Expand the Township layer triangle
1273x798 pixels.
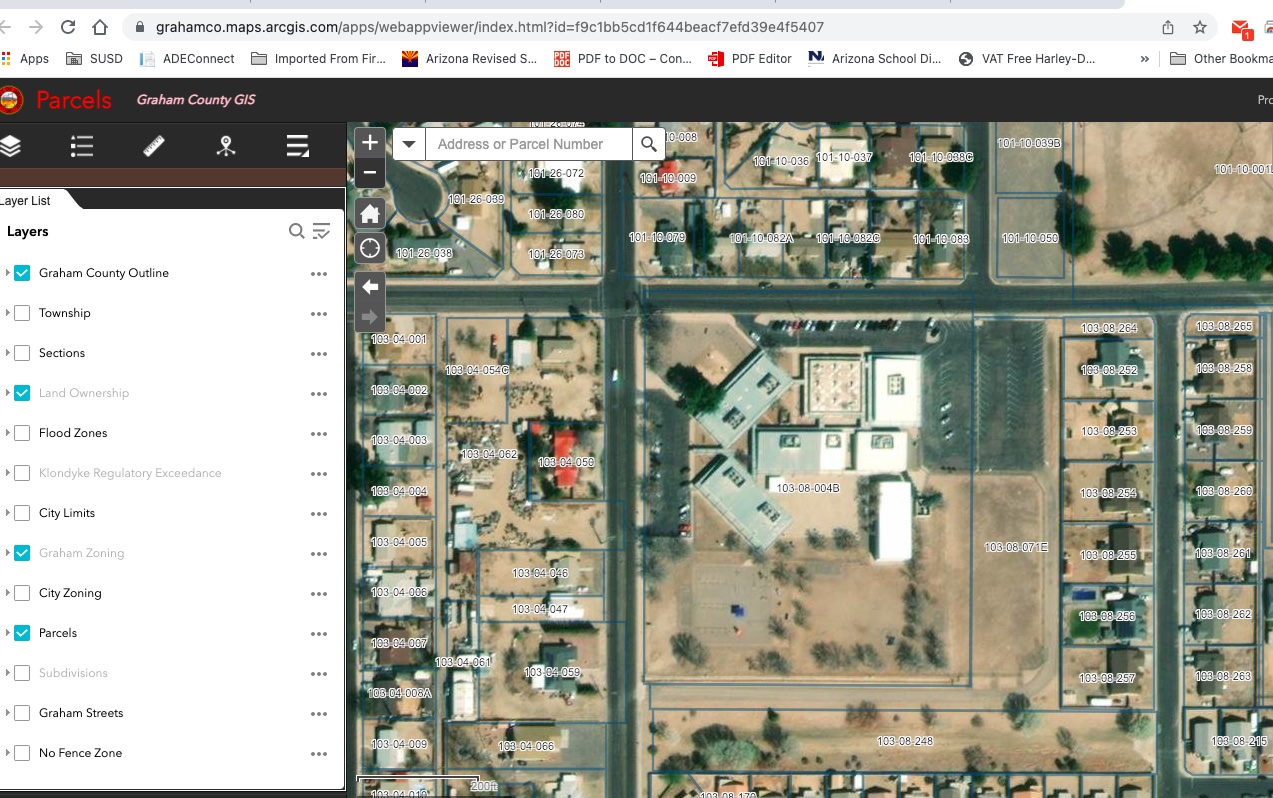[7, 313]
